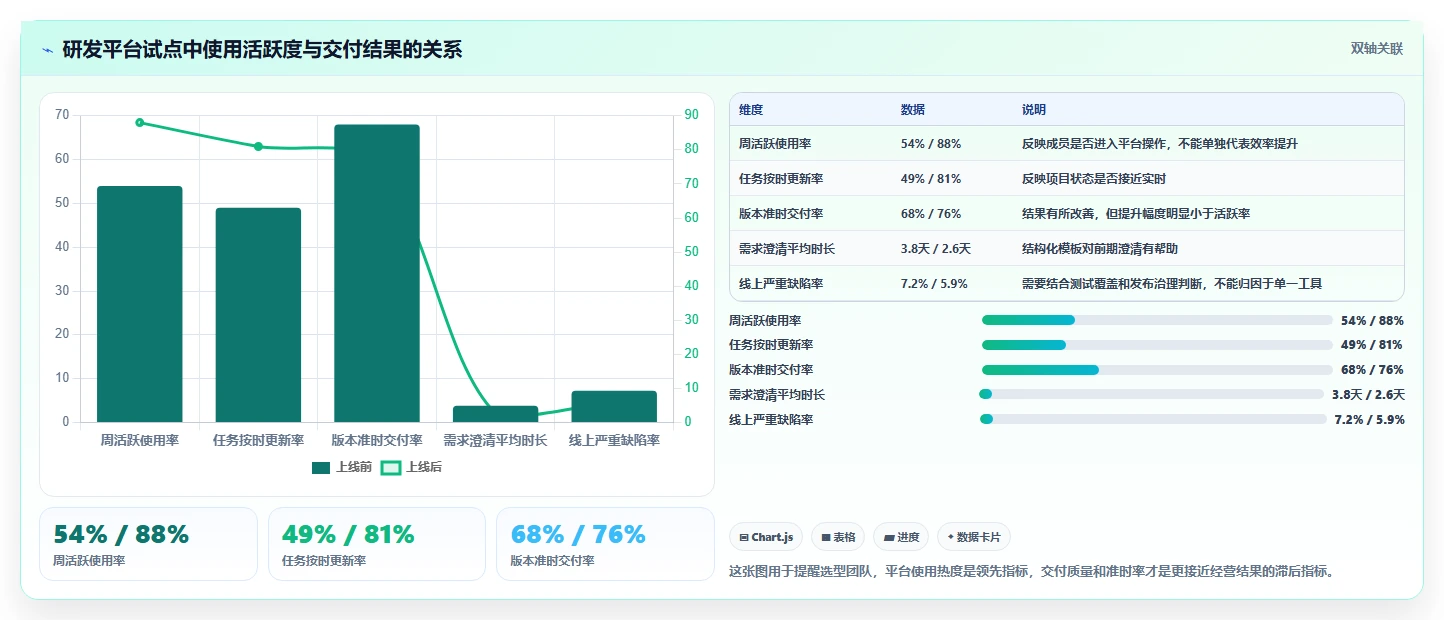Click the table cell 7.2% / 5.9%
The image size is (1444, 620).
934,284
